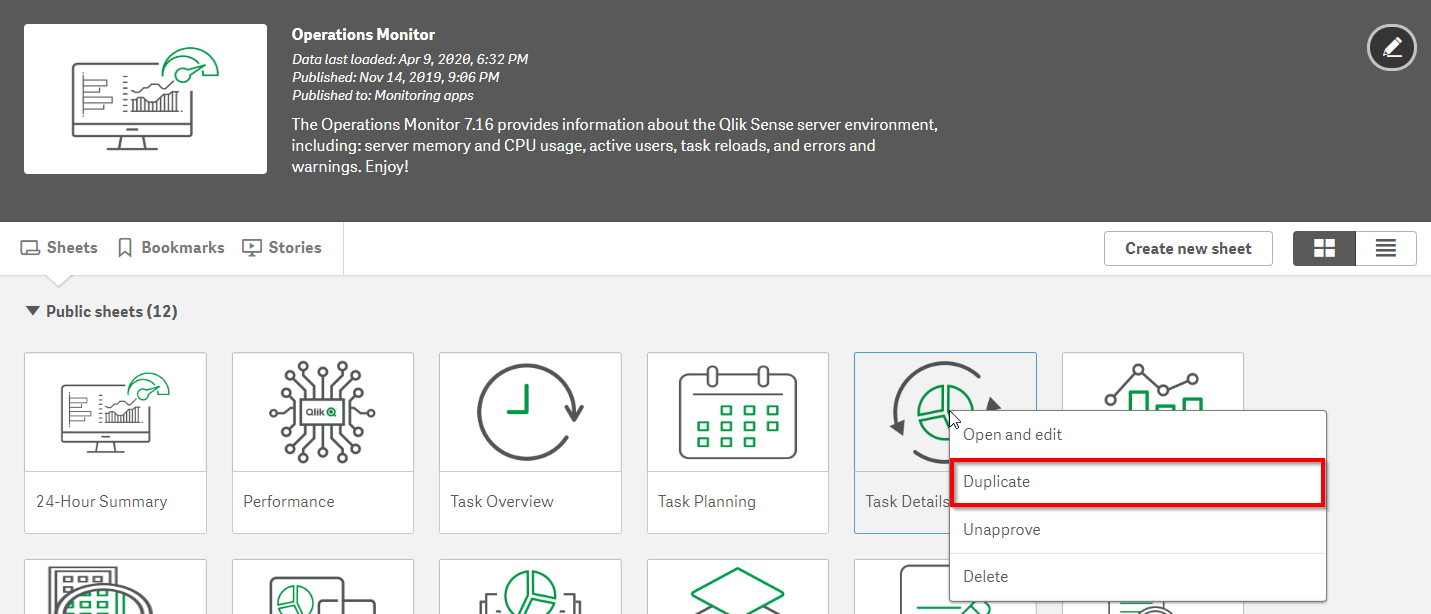The image size is (1431, 614).
Task: Open the Task Planning calendar icon
Action: (x=738, y=411)
